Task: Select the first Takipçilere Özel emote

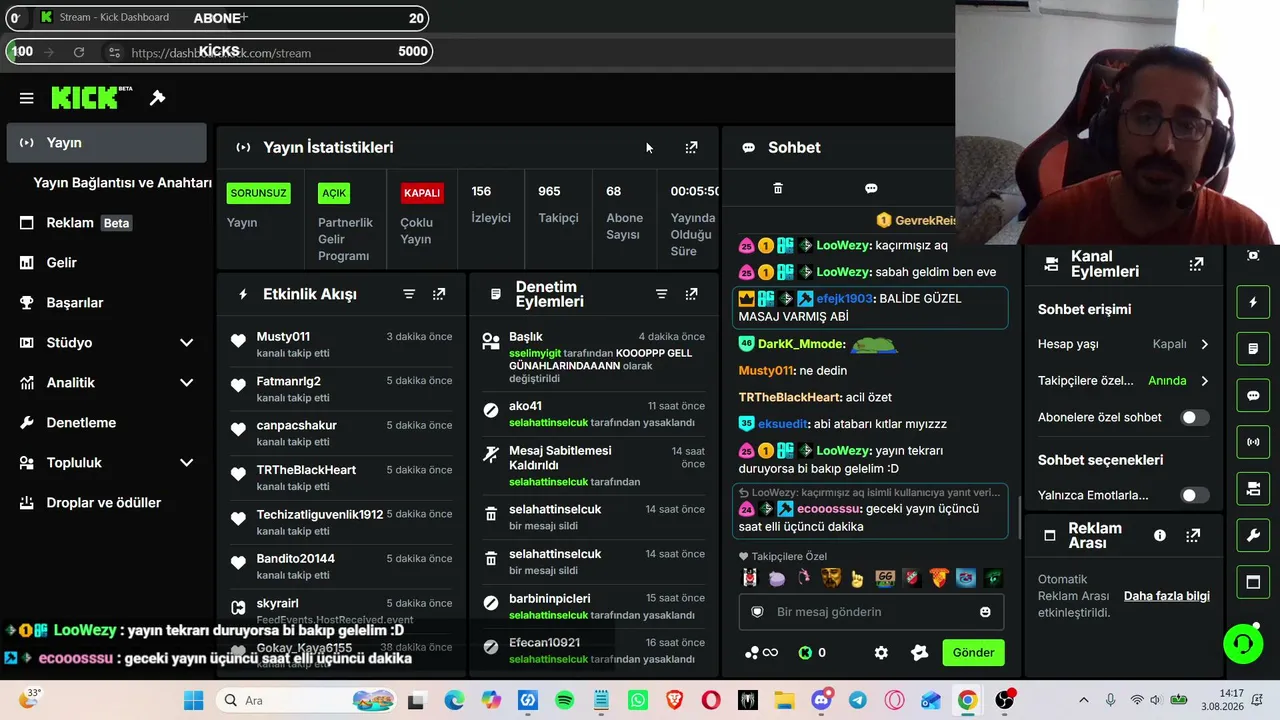Action: click(x=750, y=578)
